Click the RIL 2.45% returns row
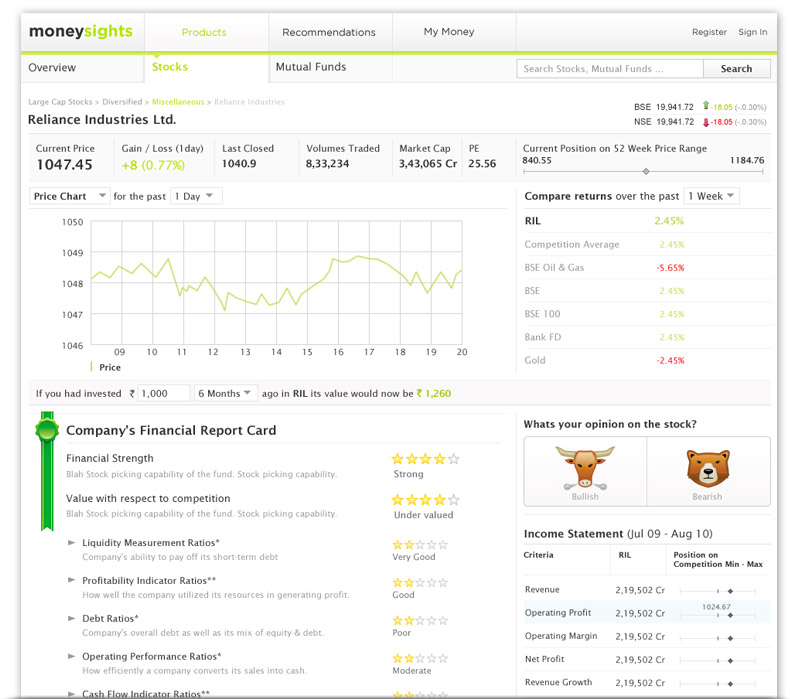790x699 pixels. pyautogui.click(x=647, y=221)
